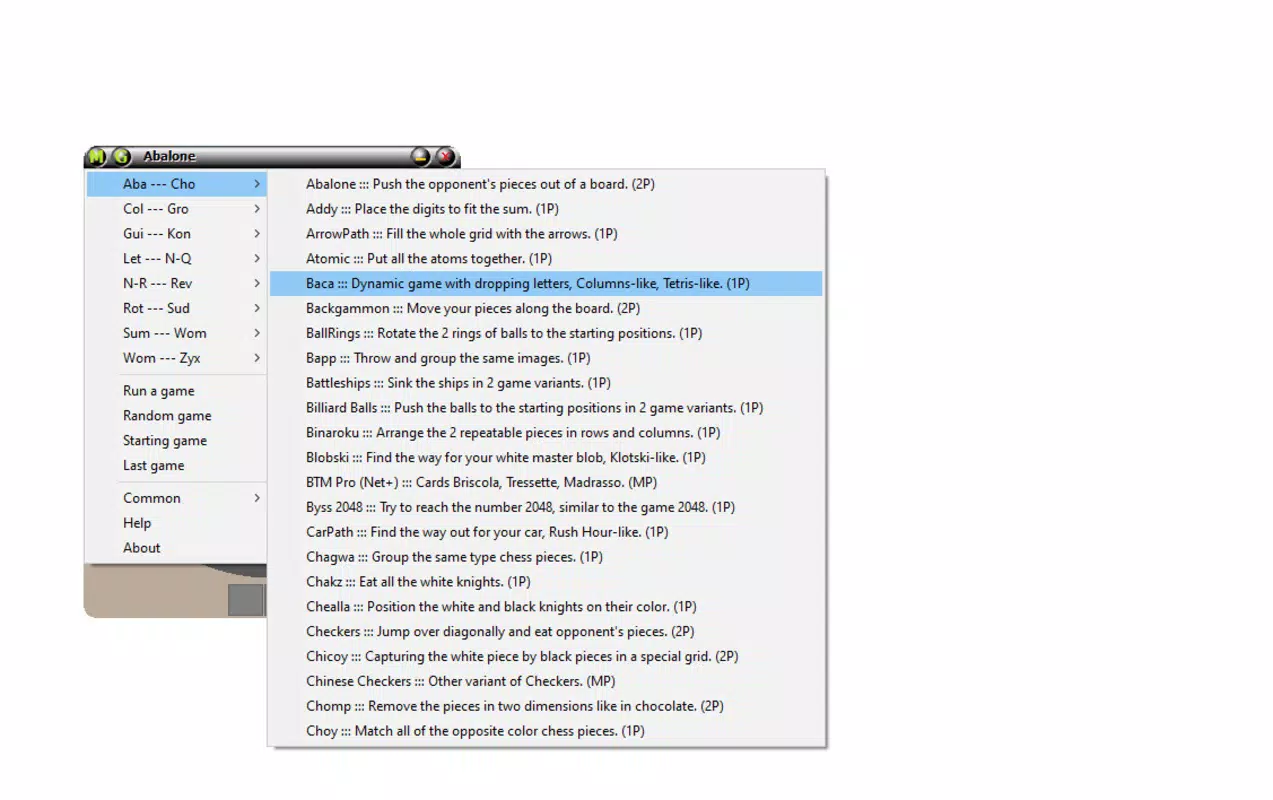Pick the Billiard Balls game entry
The image size is (1273, 800).
click(546, 408)
